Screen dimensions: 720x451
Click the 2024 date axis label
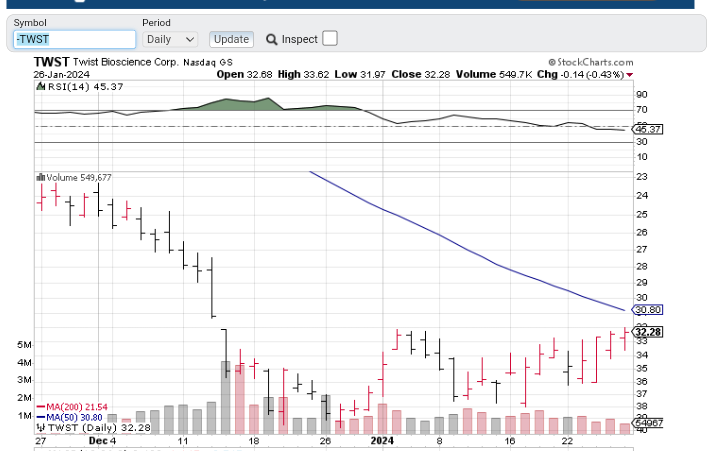(x=382, y=441)
